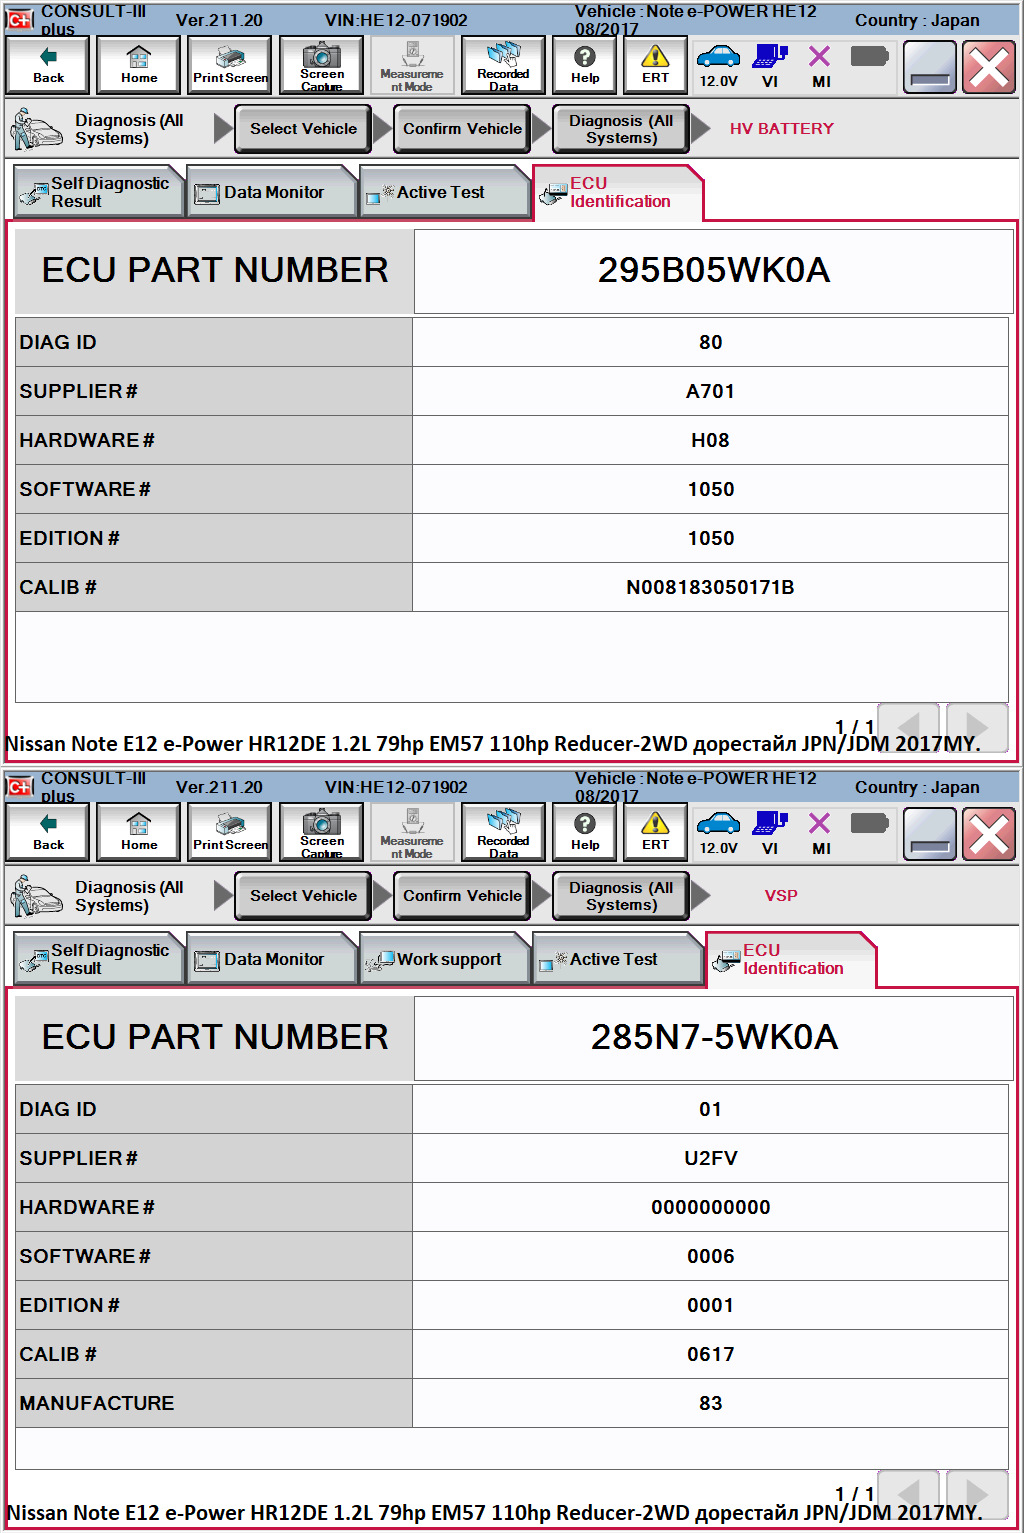Click Confirm Vehicle step in HV BATTERY window
The height and width of the screenshot is (1533, 1024).
click(x=462, y=129)
